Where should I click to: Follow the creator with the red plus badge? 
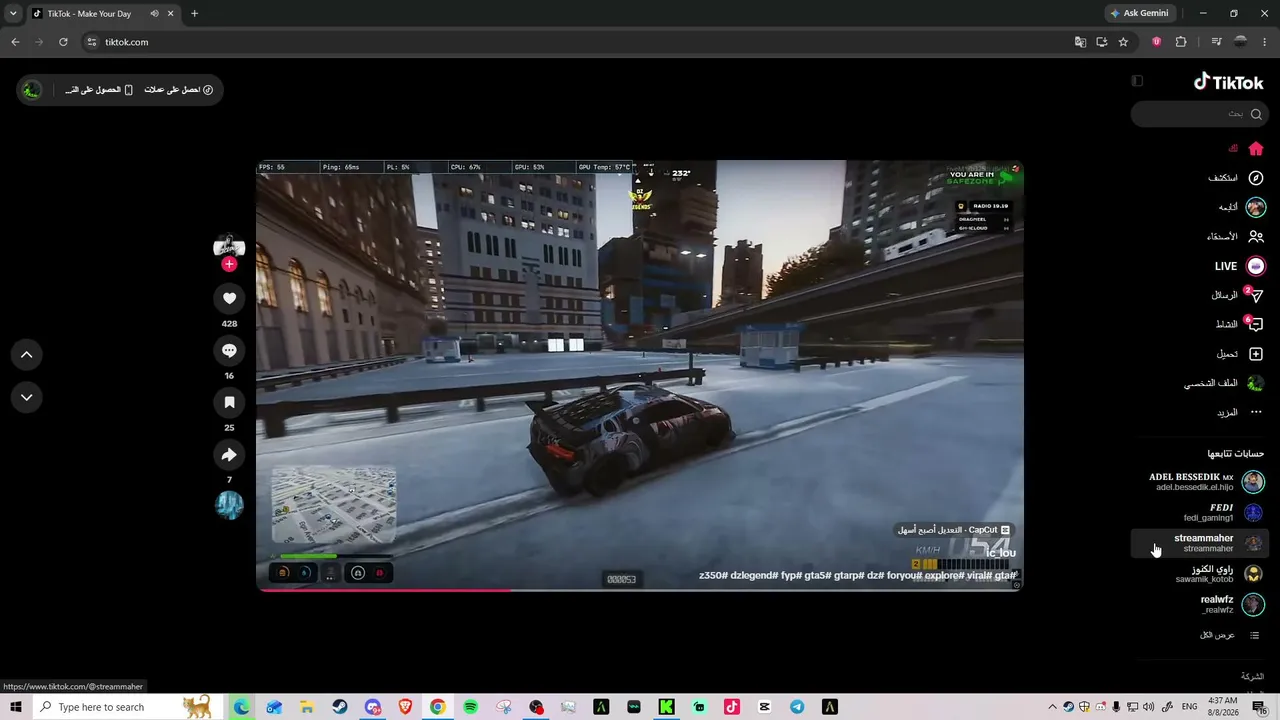[x=229, y=264]
